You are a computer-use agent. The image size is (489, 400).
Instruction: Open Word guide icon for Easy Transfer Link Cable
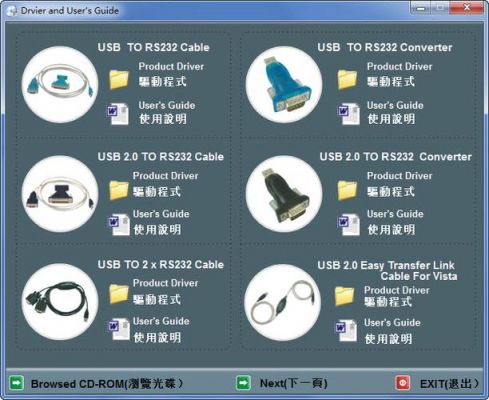(x=346, y=330)
